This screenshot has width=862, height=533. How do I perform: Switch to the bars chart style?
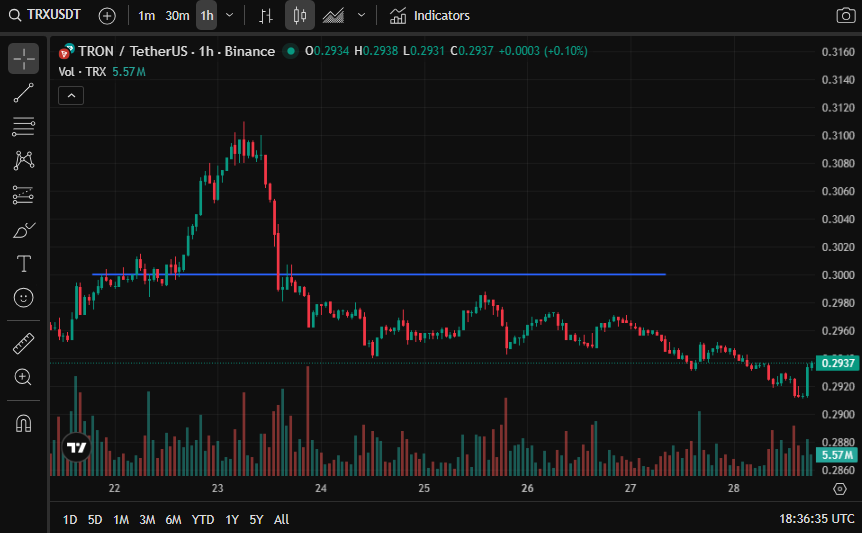(x=266, y=16)
